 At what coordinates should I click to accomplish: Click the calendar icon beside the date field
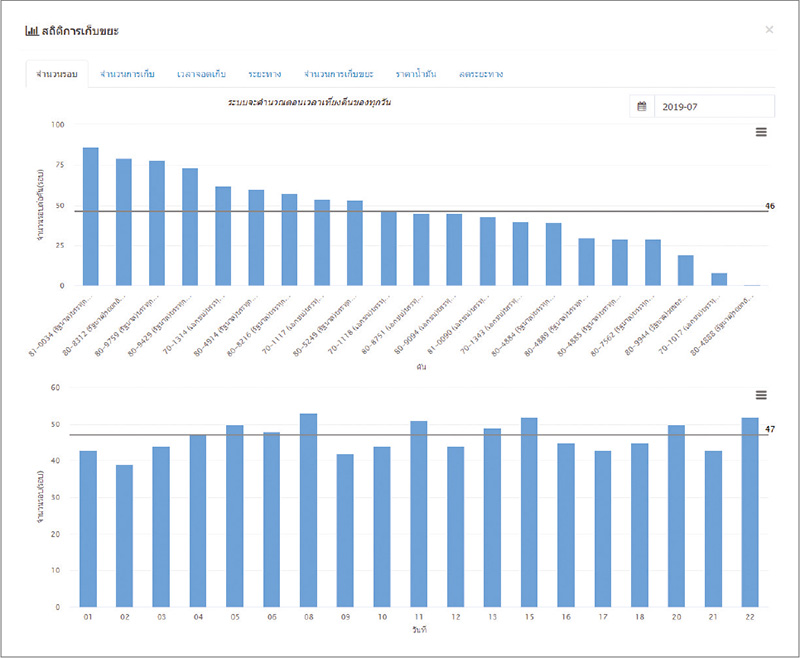tap(642, 107)
